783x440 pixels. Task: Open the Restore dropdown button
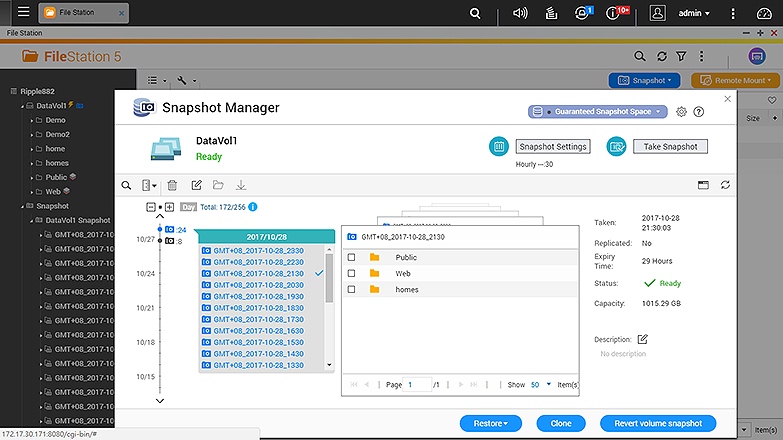491,423
